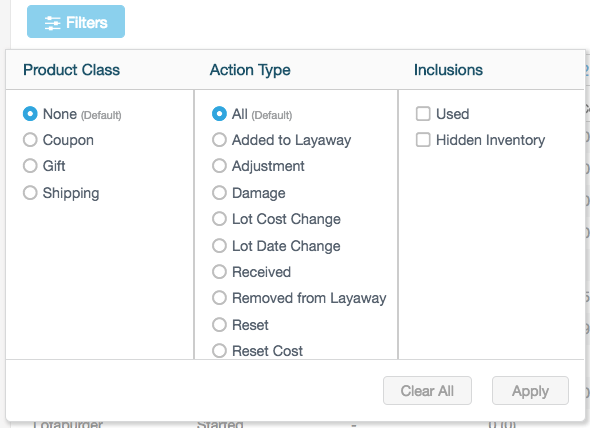Image resolution: width=590 pixels, height=428 pixels.
Task: Choose Added to Layaway action type
Action: click(219, 140)
